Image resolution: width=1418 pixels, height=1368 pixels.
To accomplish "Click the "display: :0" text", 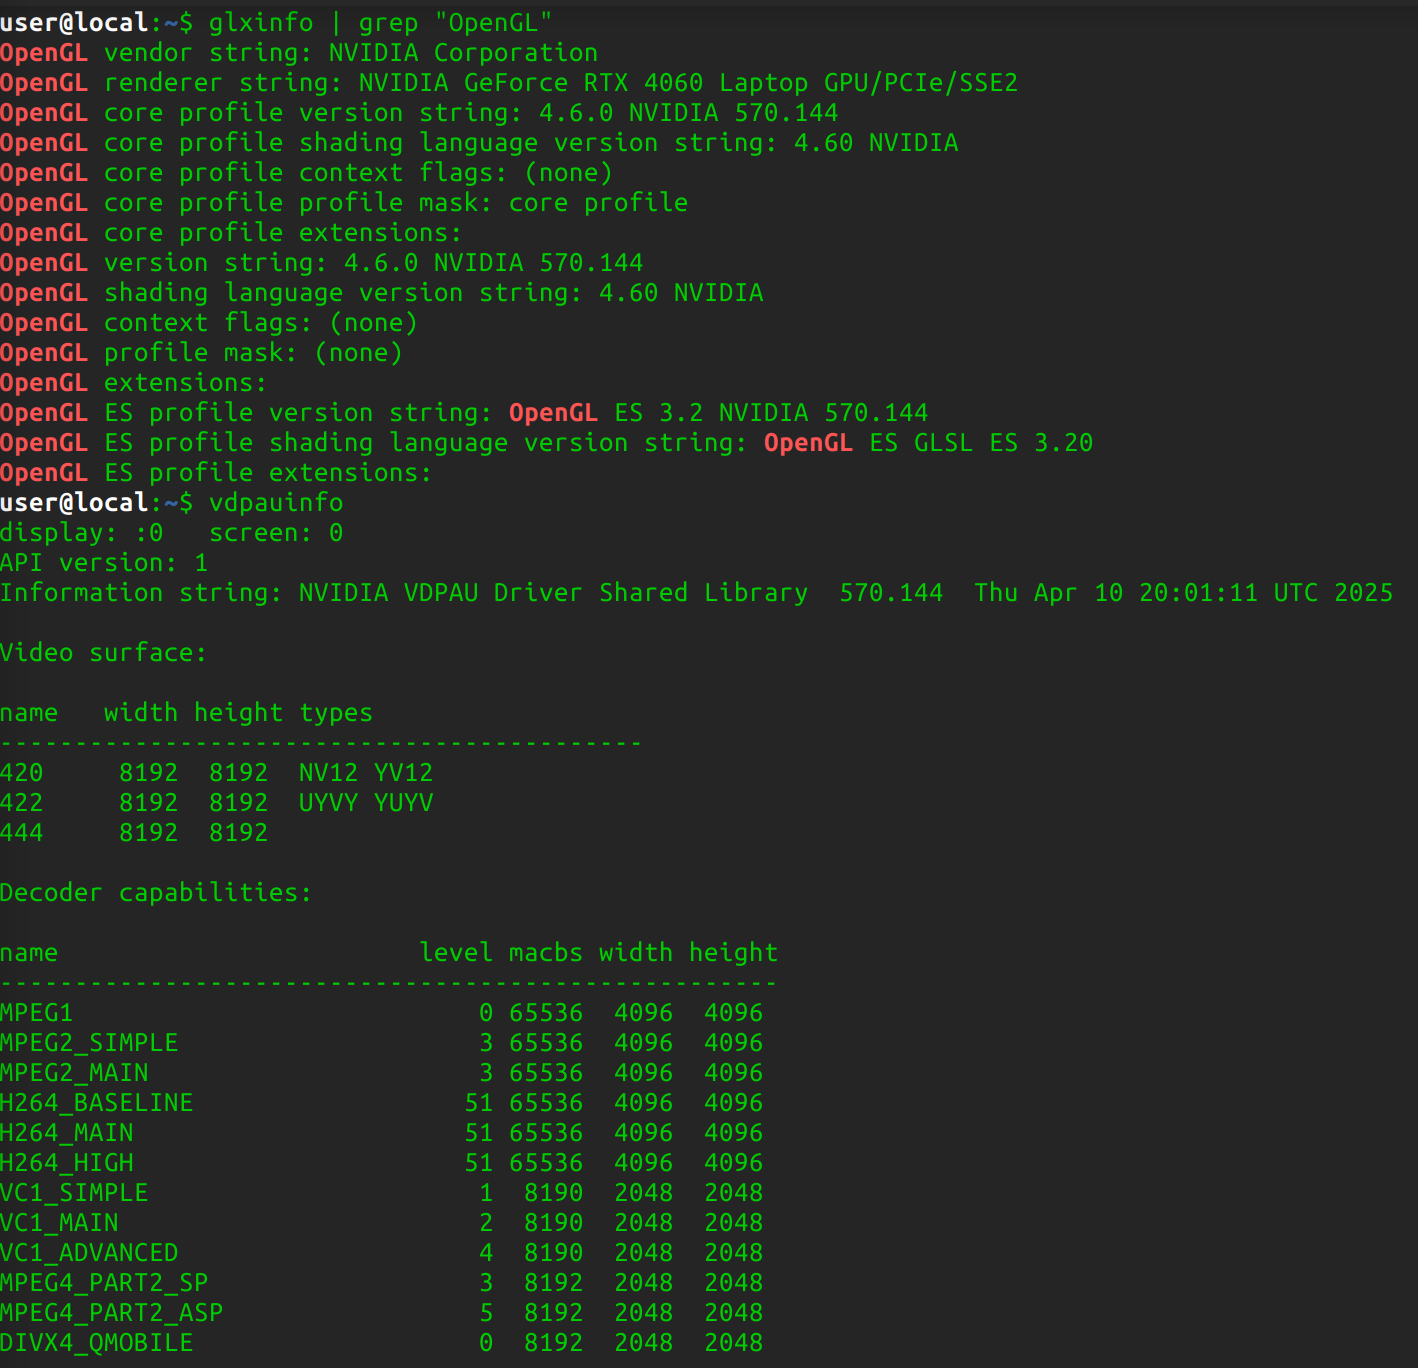I will [82, 533].
